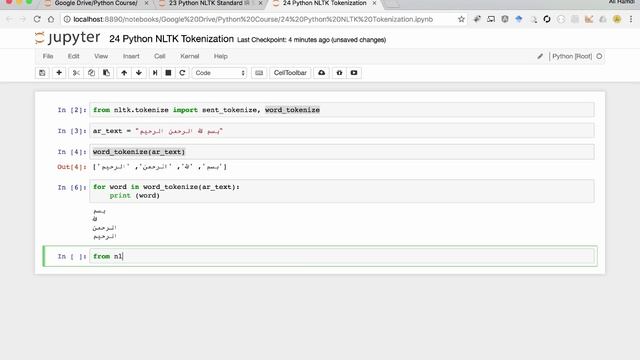Click cell In [6] for loop code

pos(342,191)
